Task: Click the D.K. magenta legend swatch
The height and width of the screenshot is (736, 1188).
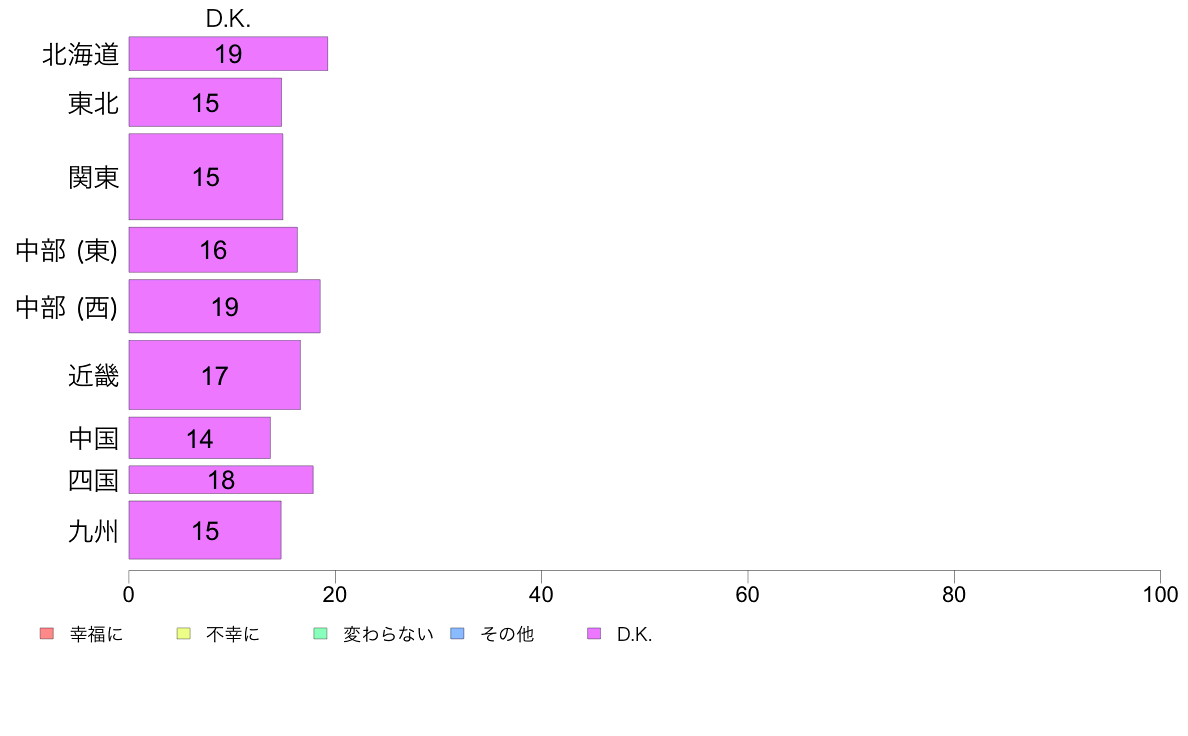Action: pyautogui.click(x=594, y=634)
